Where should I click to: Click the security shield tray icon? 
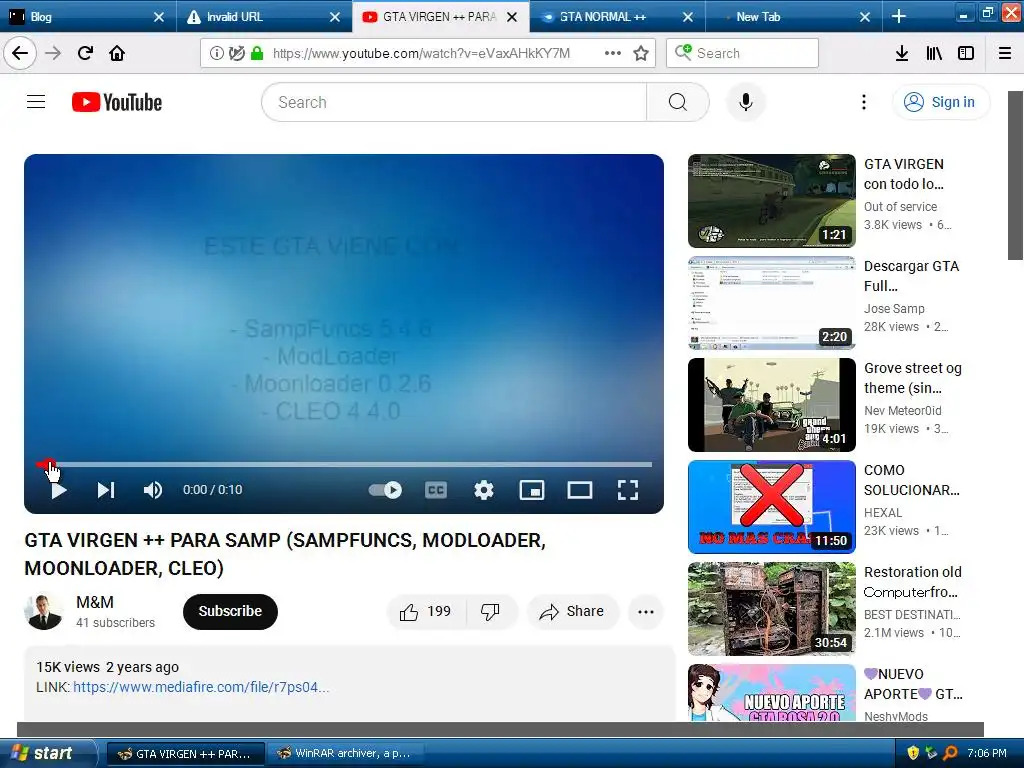point(913,753)
